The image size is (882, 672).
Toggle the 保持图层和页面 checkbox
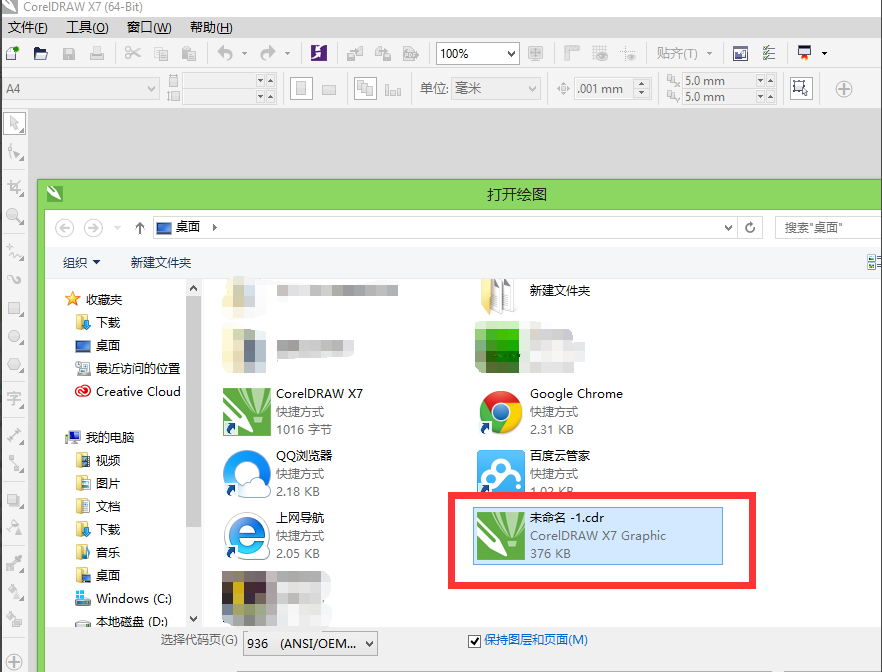475,640
